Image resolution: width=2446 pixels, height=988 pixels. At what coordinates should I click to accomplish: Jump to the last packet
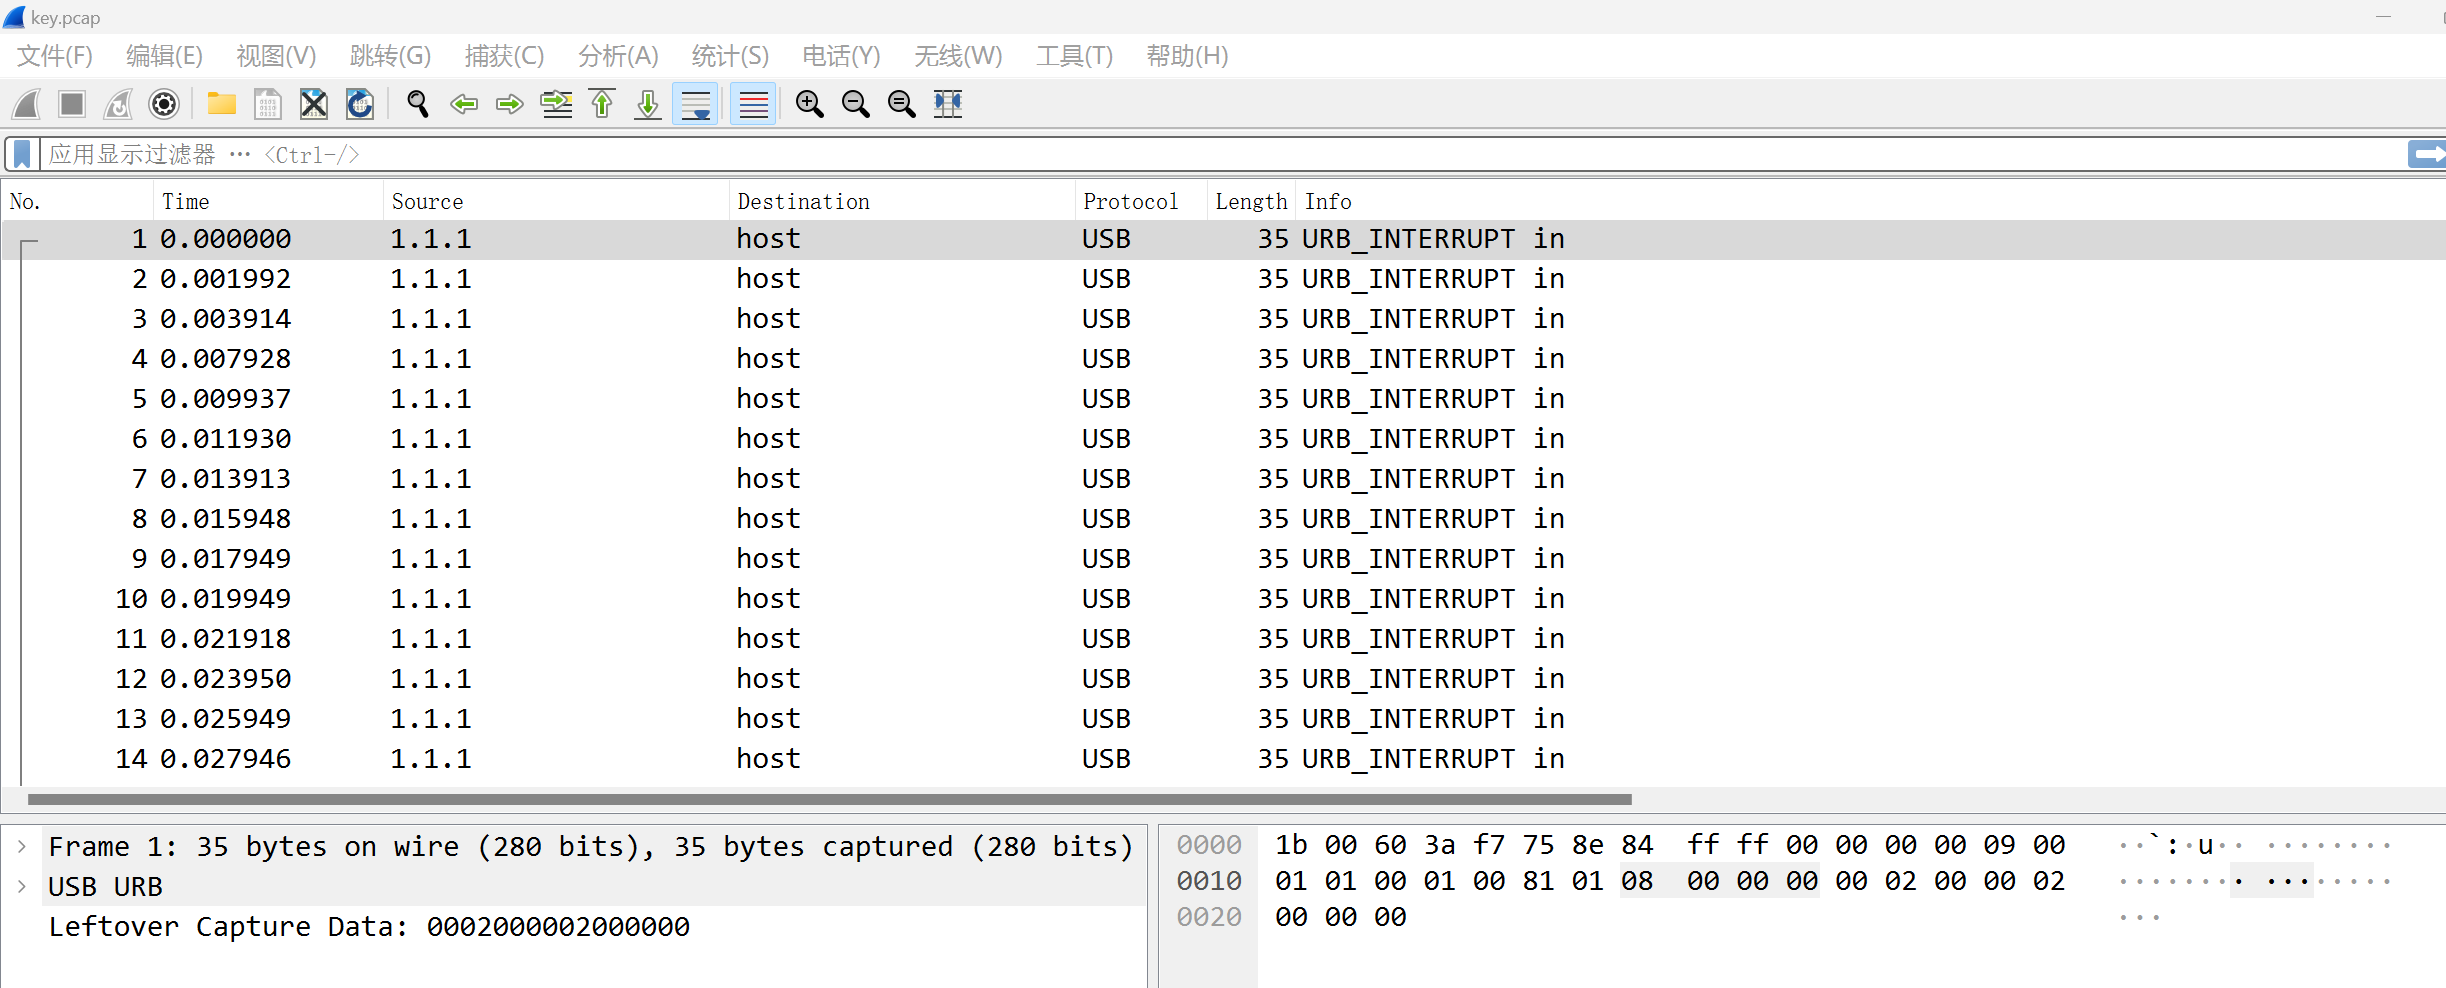(648, 104)
